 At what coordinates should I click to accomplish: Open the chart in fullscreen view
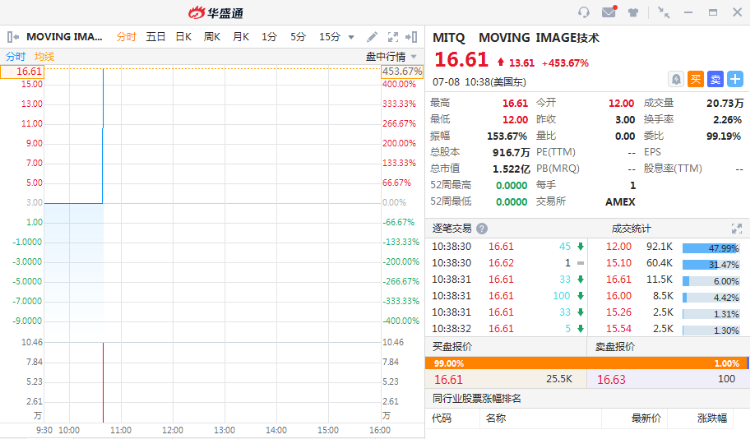tap(393, 37)
